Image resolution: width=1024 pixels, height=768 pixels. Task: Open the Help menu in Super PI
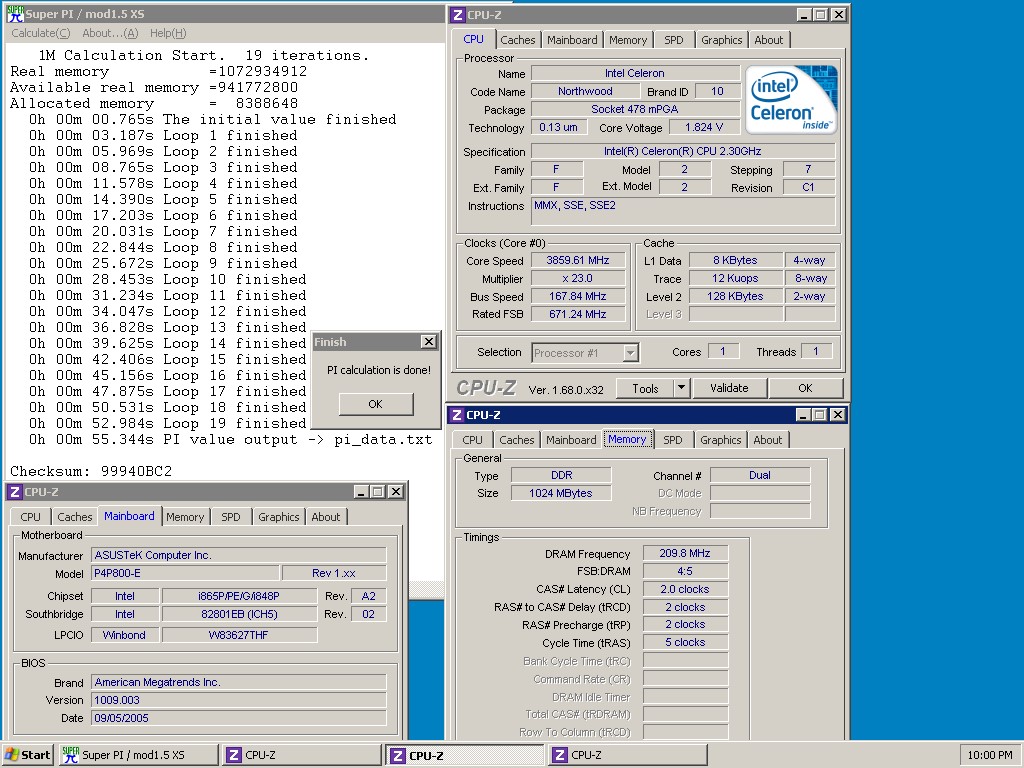(168, 33)
